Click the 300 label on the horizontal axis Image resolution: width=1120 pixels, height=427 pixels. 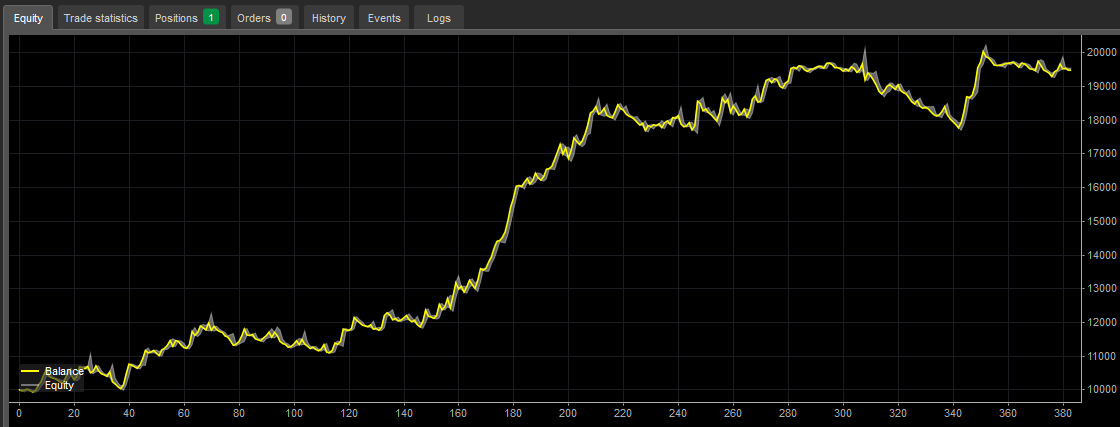844,413
